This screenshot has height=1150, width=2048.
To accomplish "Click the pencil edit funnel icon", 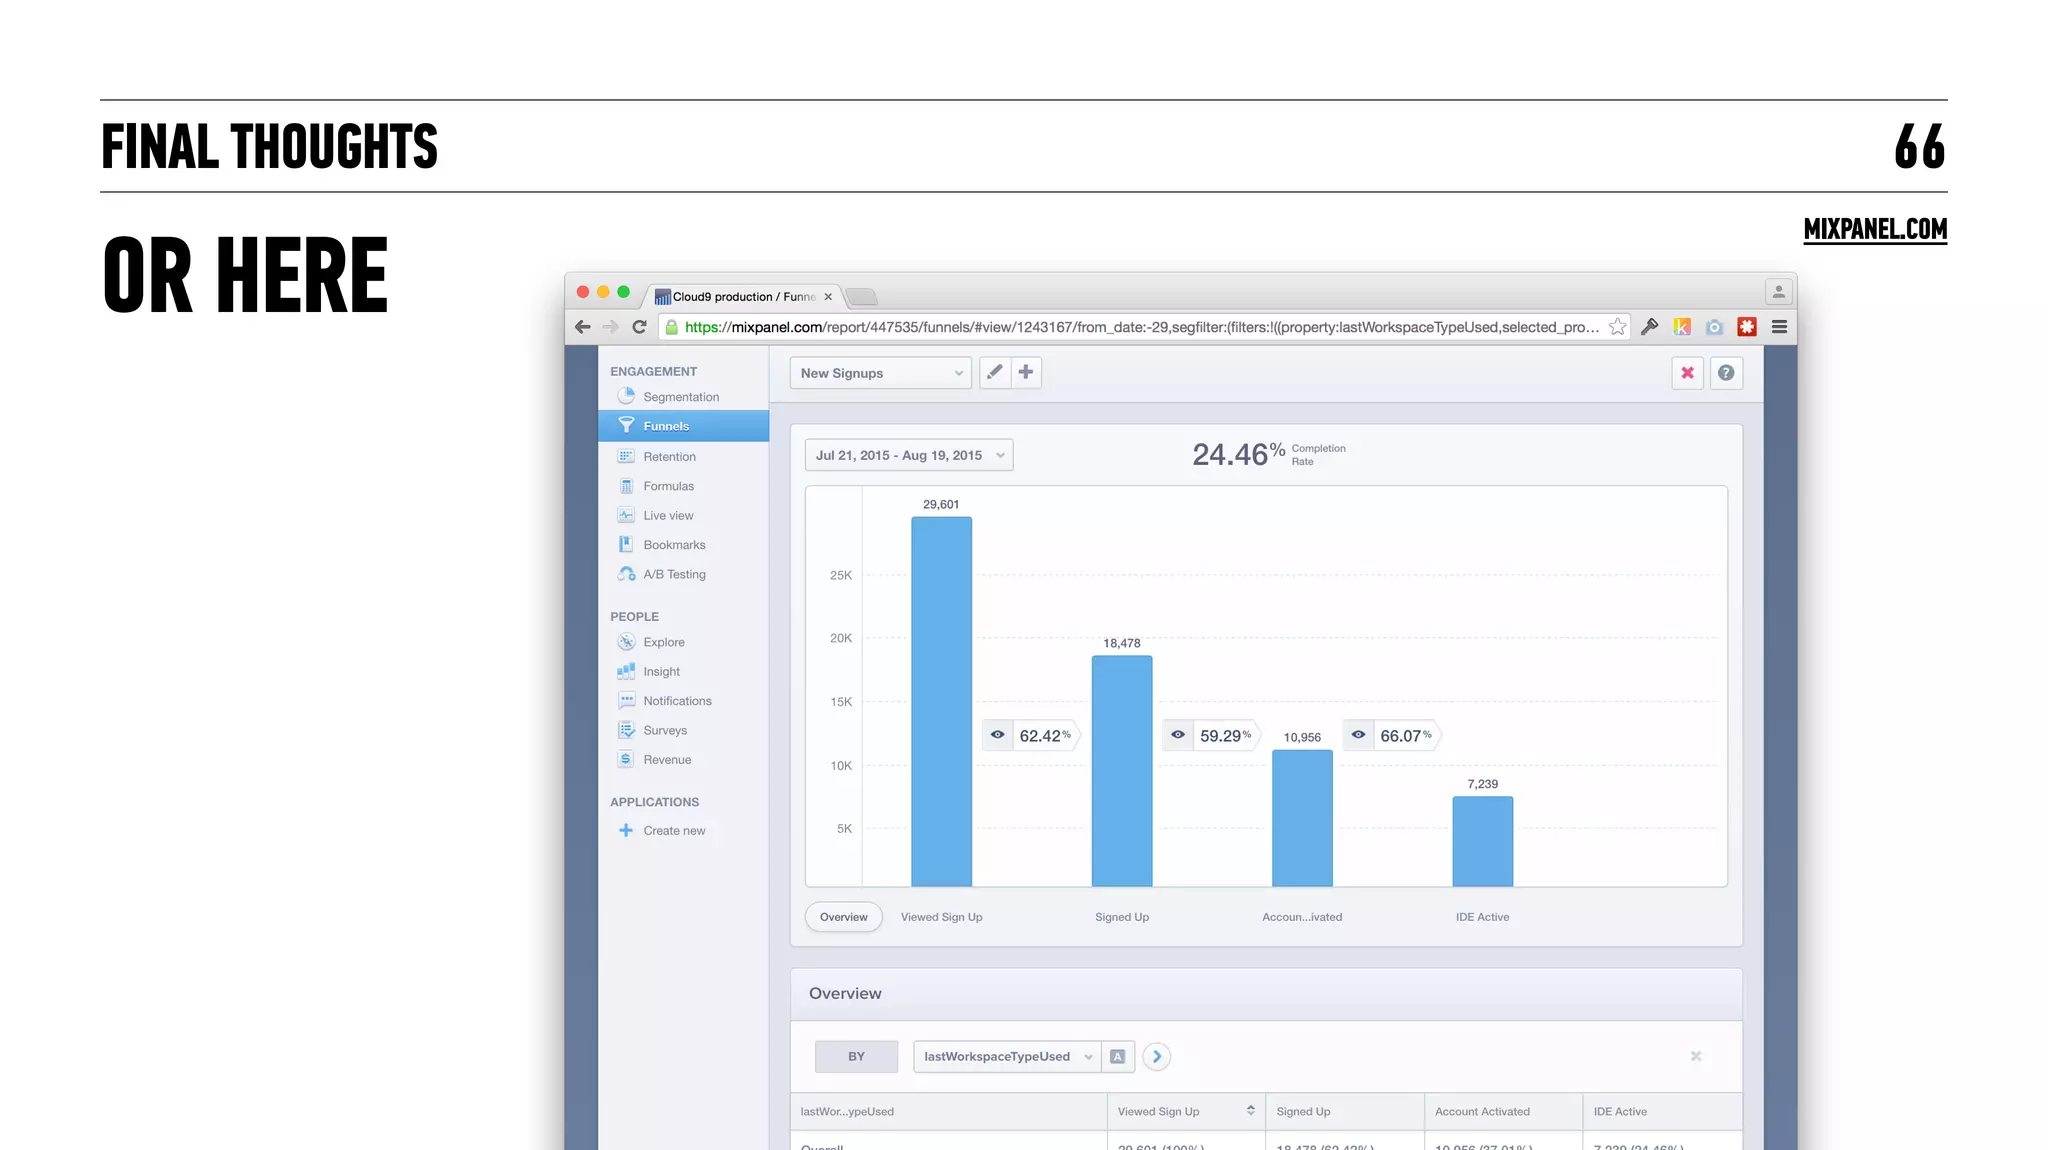I will coord(994,373).
